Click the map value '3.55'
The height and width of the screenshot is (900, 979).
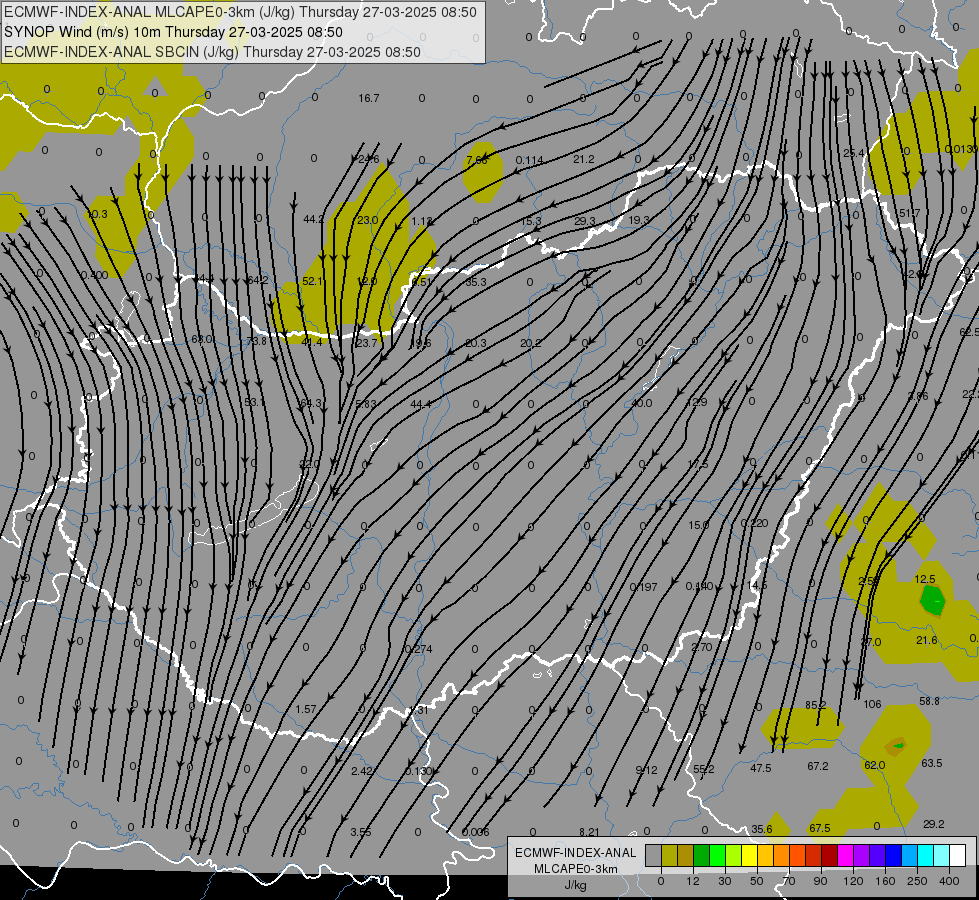(361, 832)
